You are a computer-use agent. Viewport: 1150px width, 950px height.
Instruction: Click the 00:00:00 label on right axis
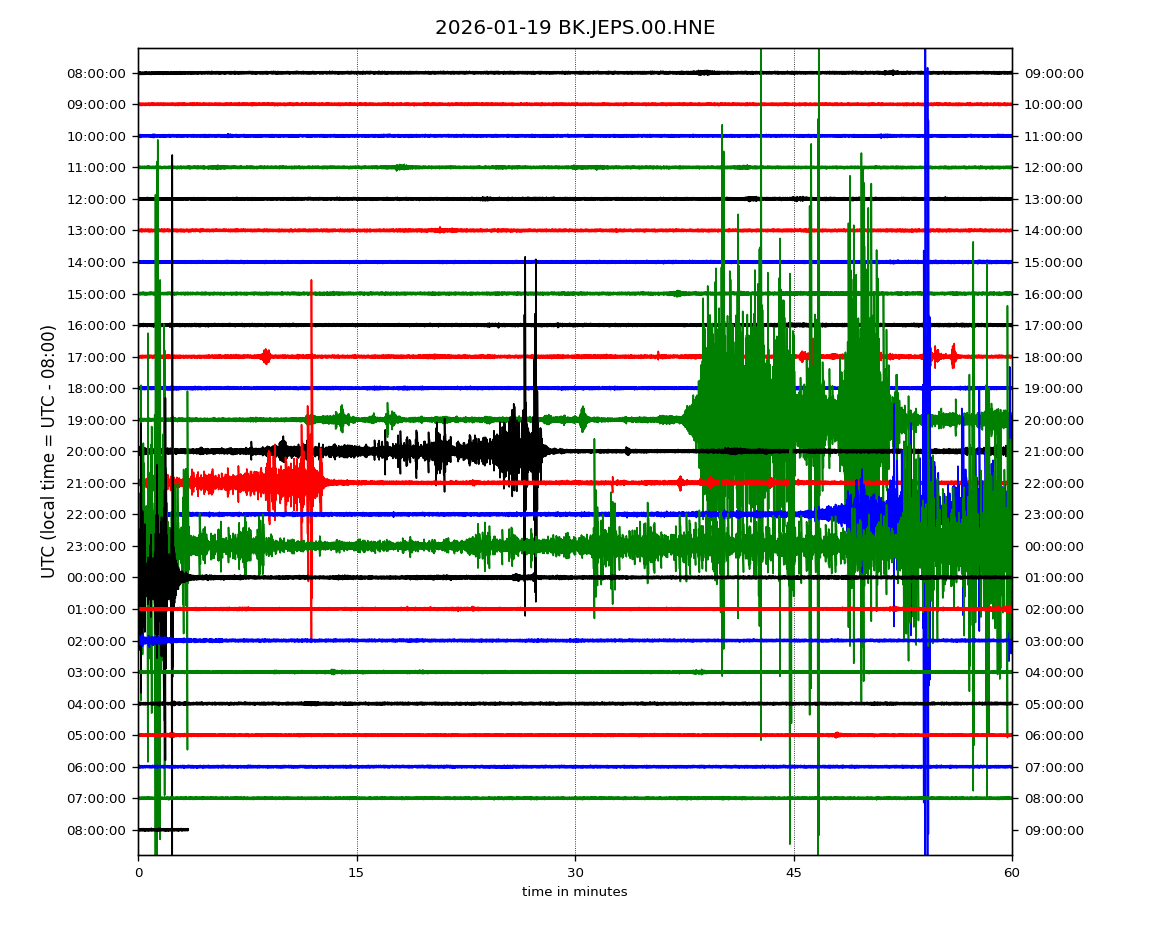click(x=1052, y=546)
